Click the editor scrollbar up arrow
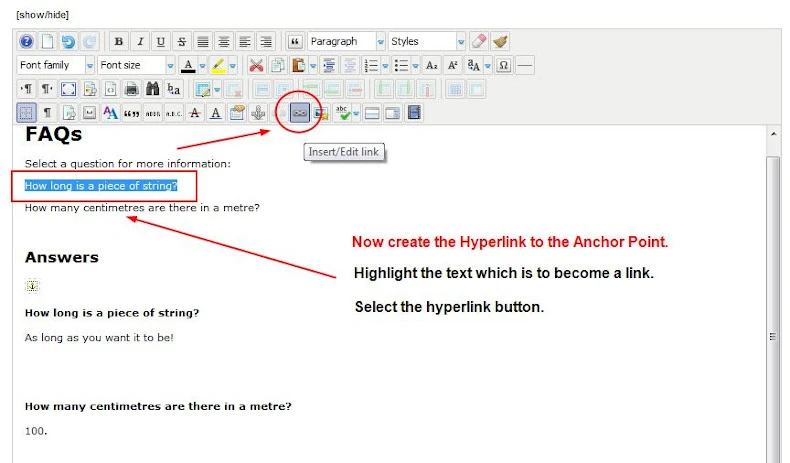Screen dimensions: 790x463 (773, 134)
